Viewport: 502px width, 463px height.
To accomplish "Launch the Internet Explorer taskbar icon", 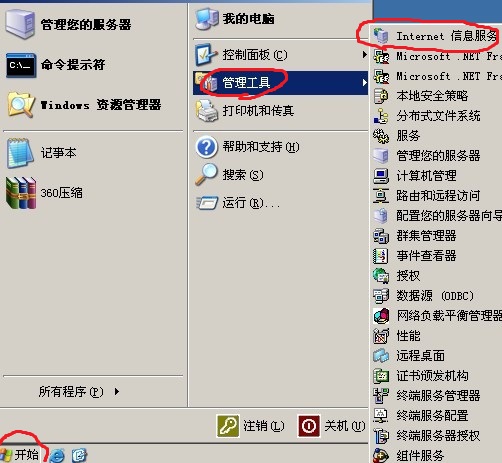I will tap(57, 455).
